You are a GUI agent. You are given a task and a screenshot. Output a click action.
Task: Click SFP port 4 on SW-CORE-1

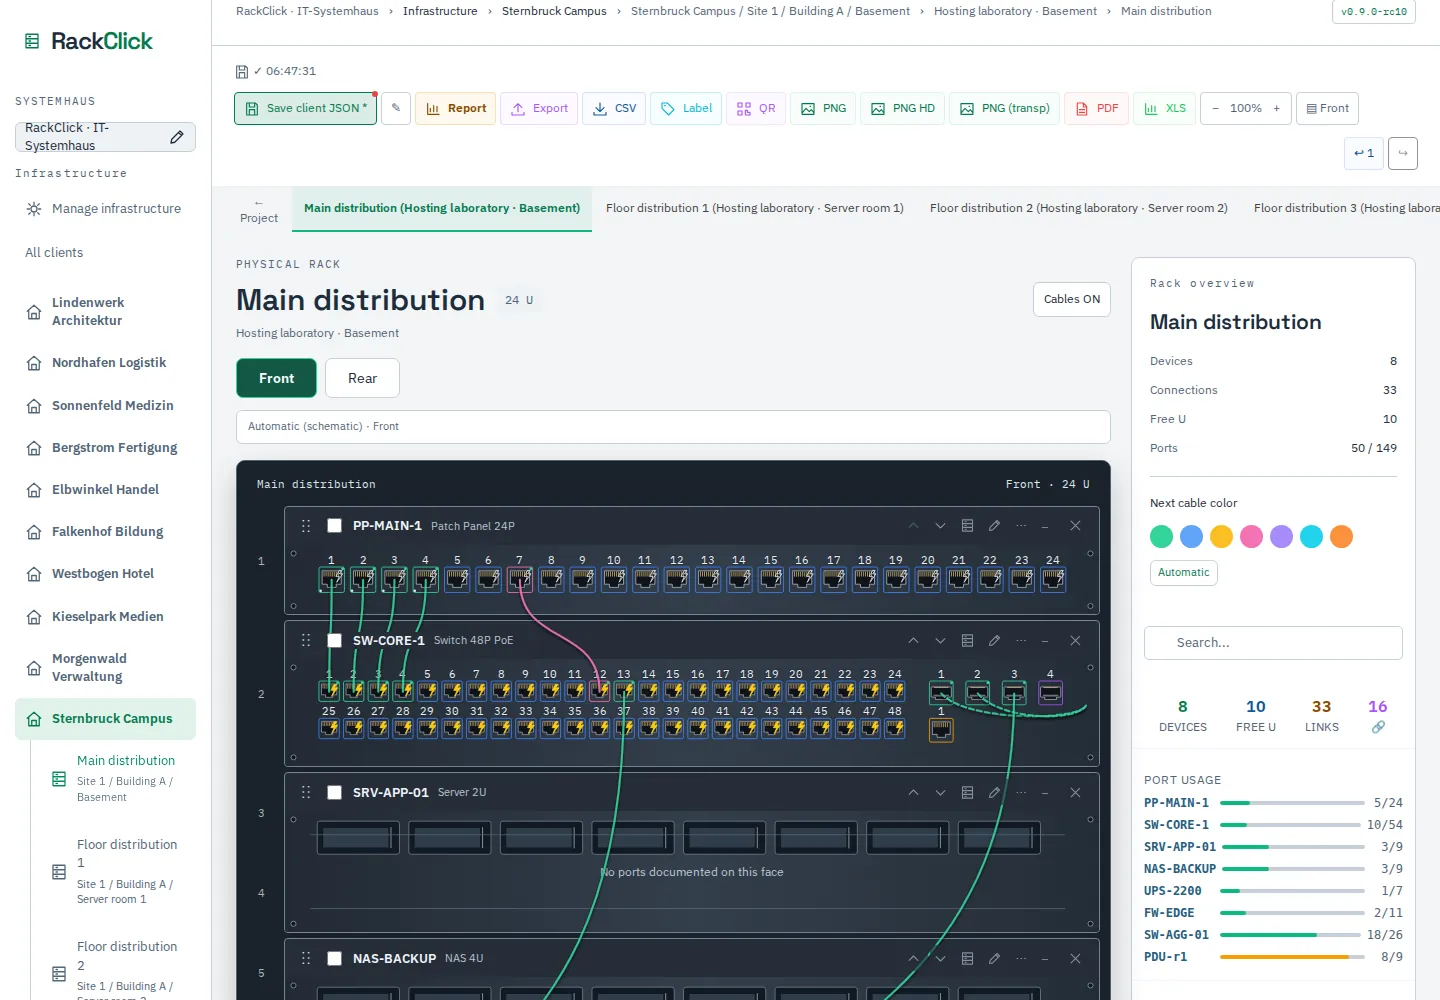pyautogui.click(x=1050, y=692)
